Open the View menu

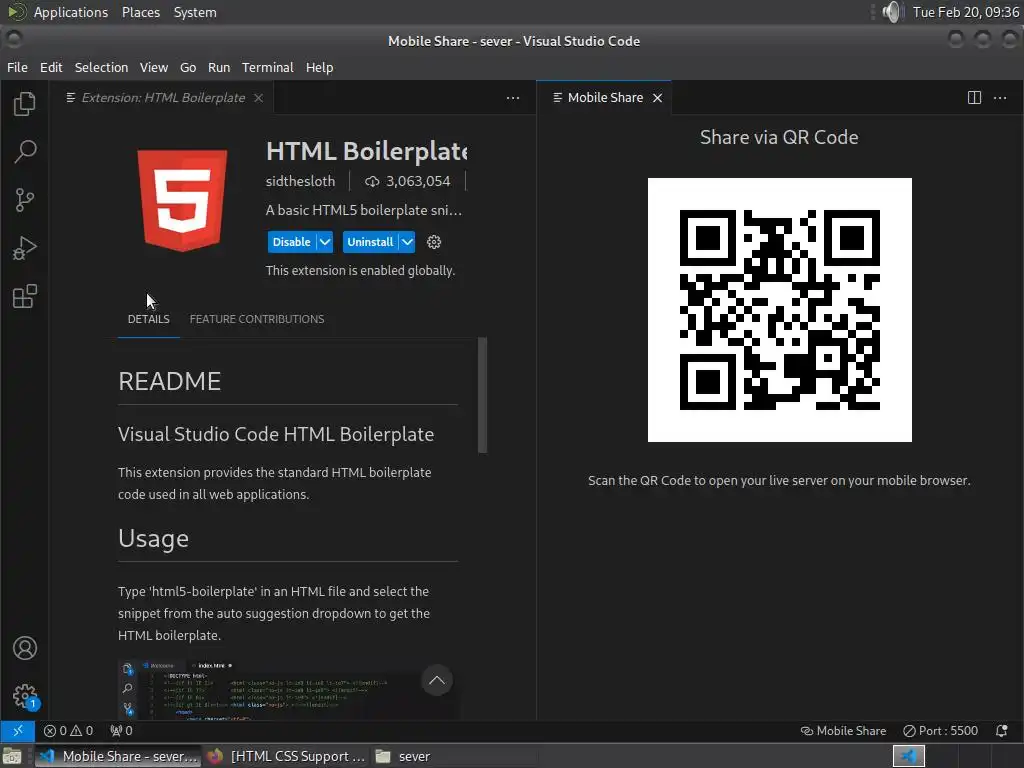pos(153,67)
